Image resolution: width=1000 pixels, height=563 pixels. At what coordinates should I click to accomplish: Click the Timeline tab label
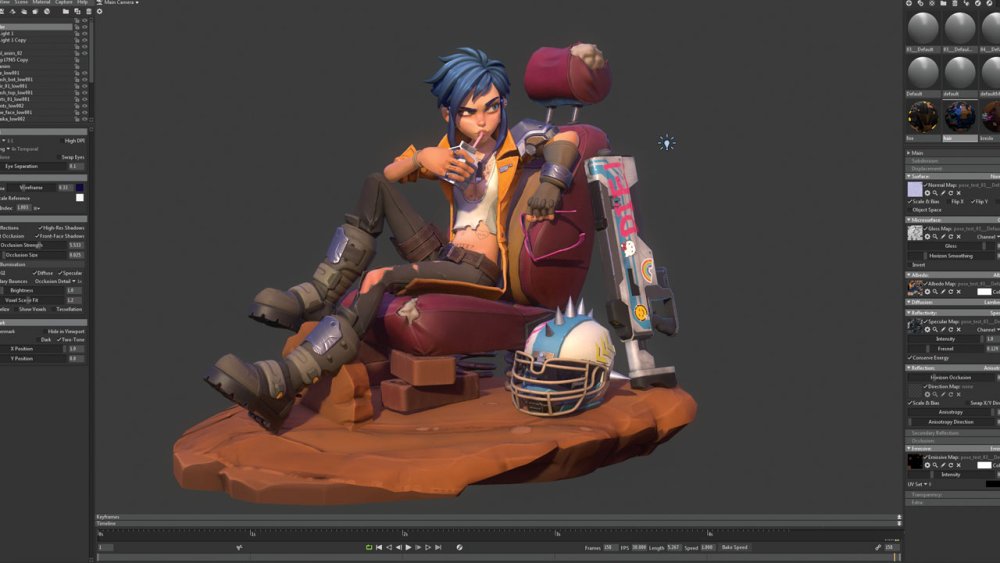pos(106,523)
